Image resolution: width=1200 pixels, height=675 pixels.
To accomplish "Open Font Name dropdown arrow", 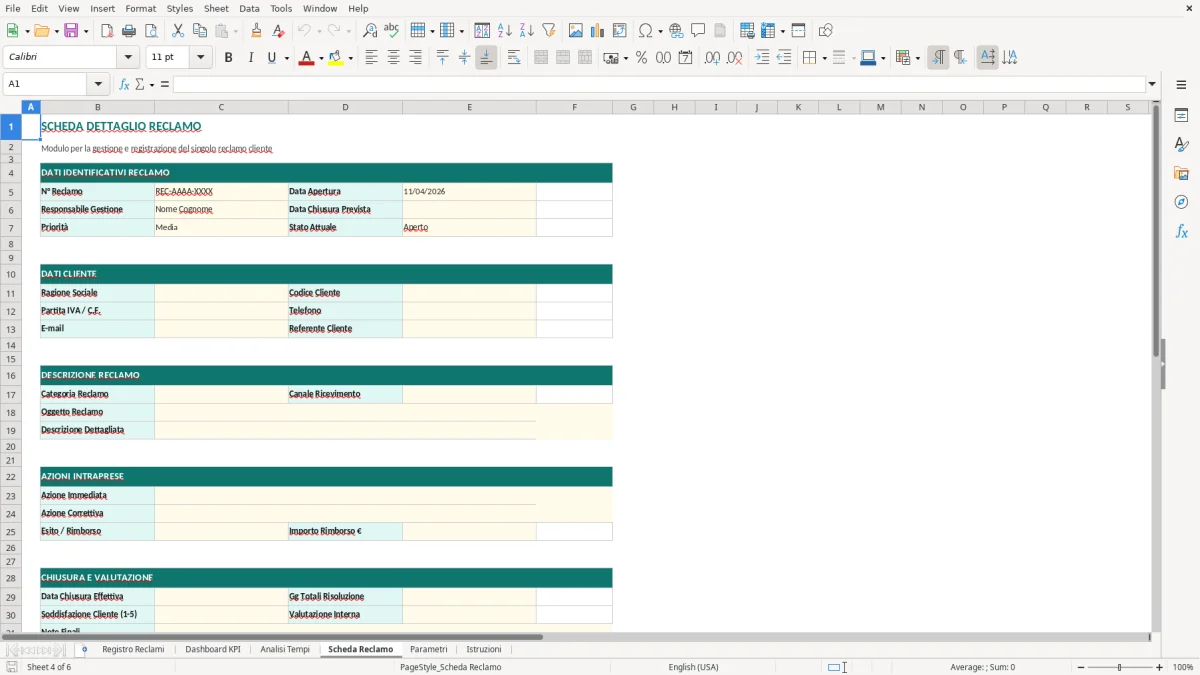I will 128,58.
